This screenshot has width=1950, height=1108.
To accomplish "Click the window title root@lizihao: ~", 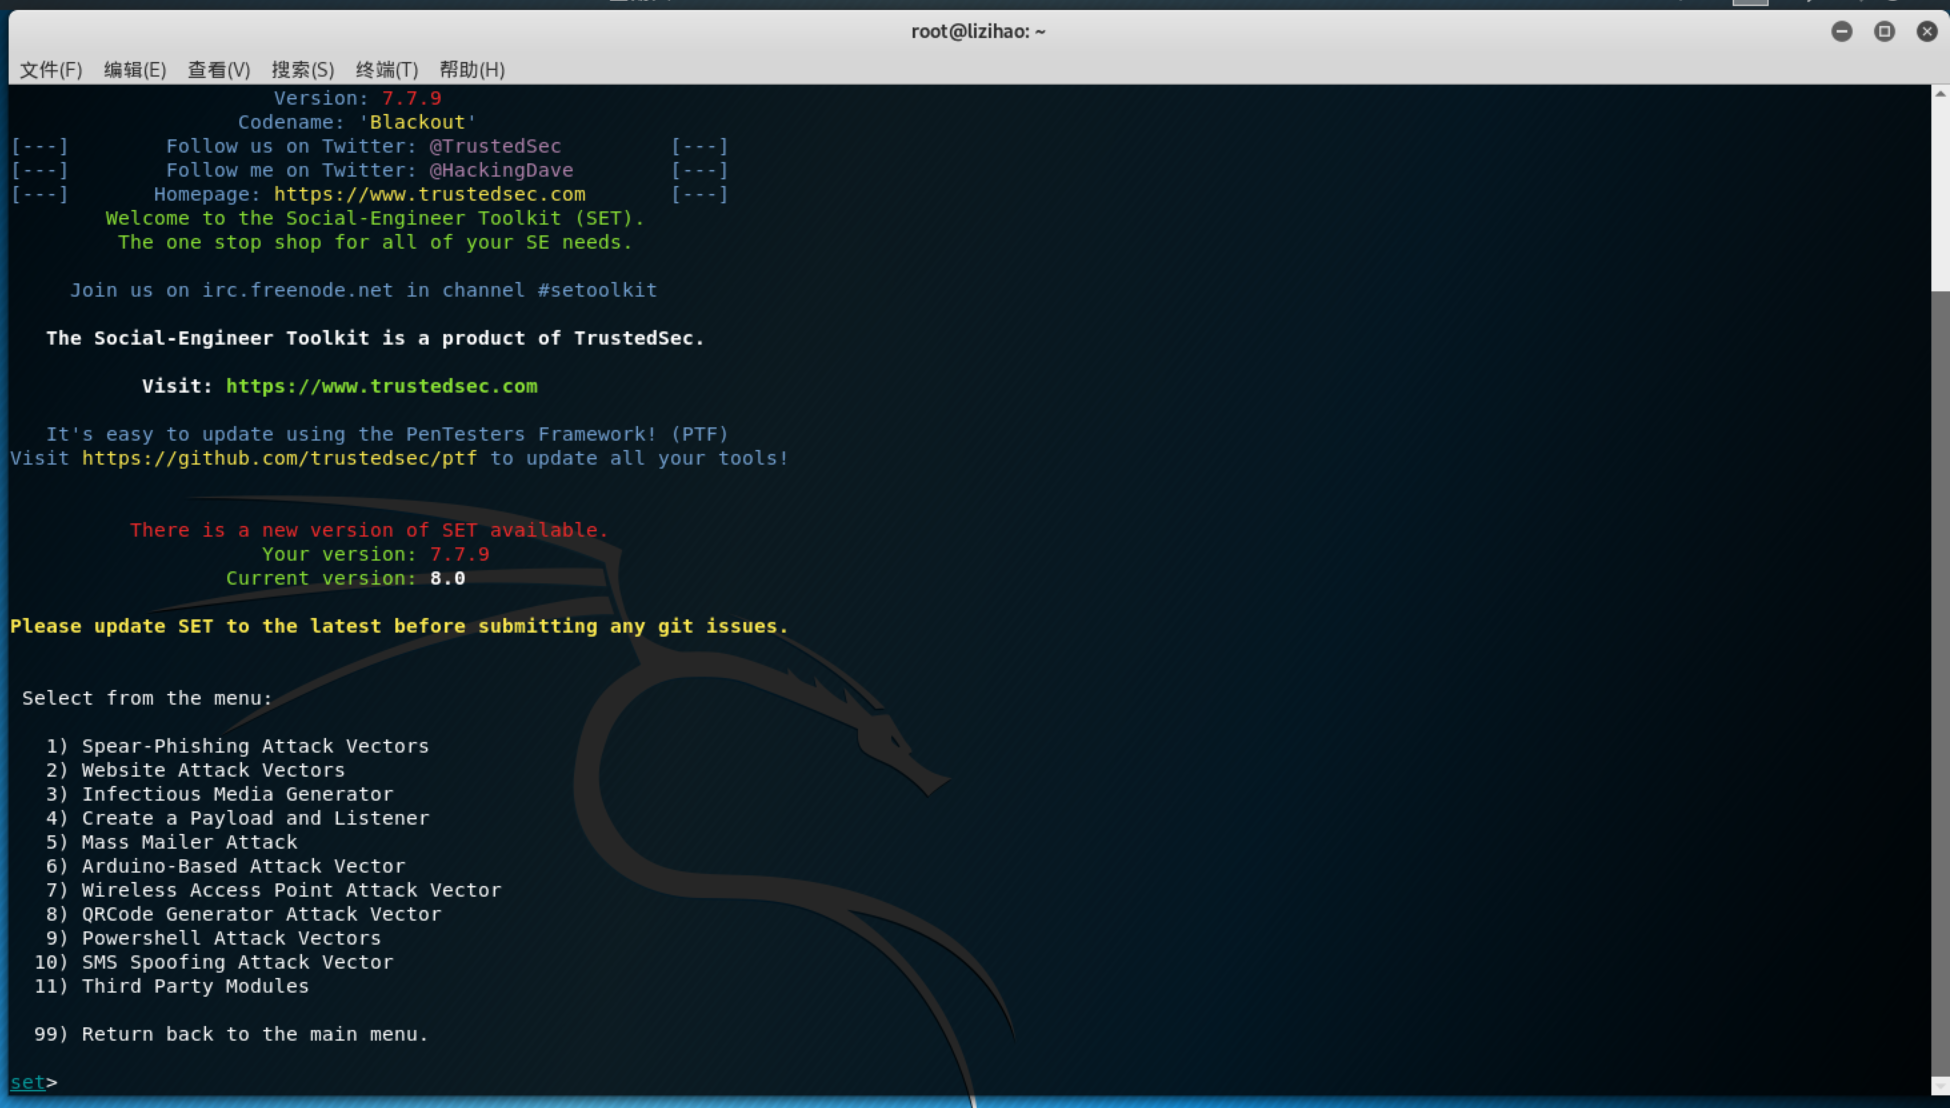I will click(x=978, y=31).
